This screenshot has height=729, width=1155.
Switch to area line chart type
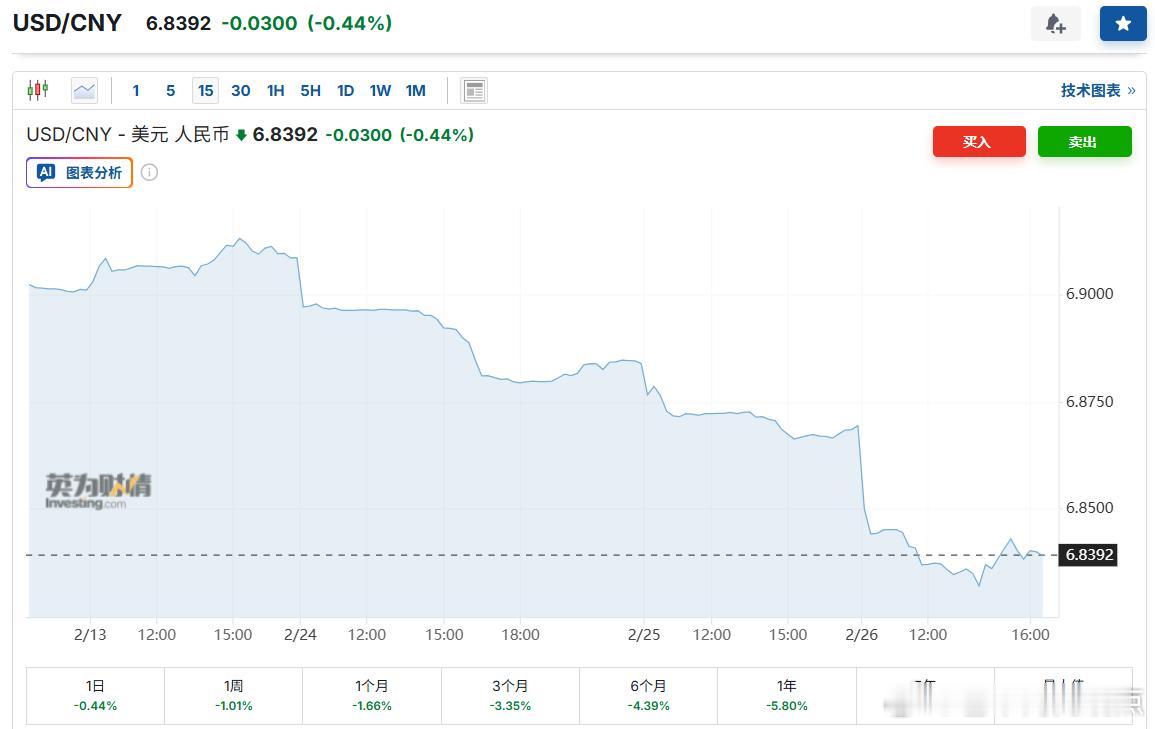[x=85, y=91]
